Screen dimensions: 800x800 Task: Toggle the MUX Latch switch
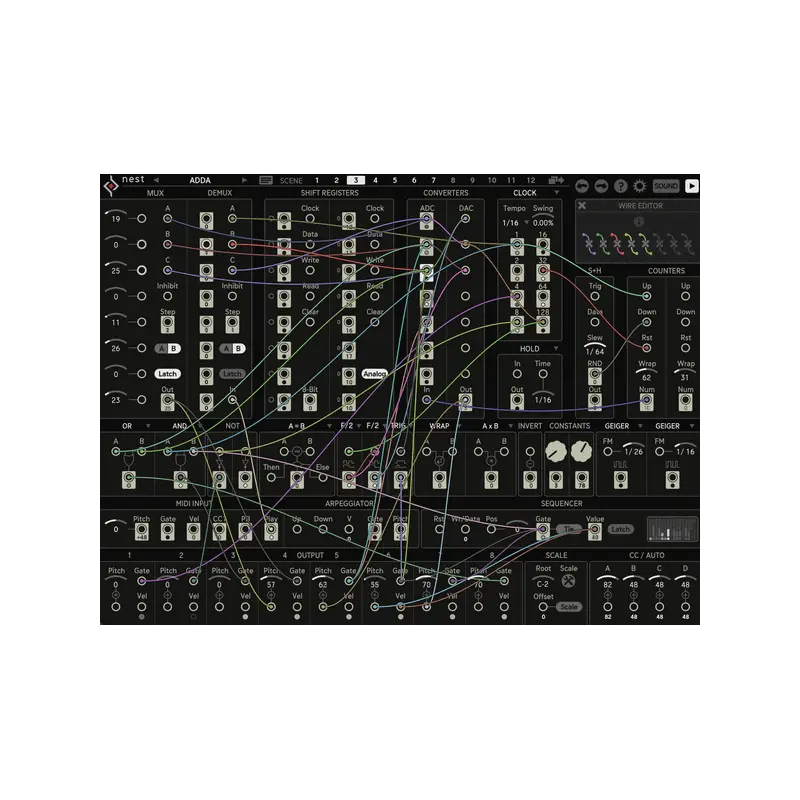click(x=167, y=374)
